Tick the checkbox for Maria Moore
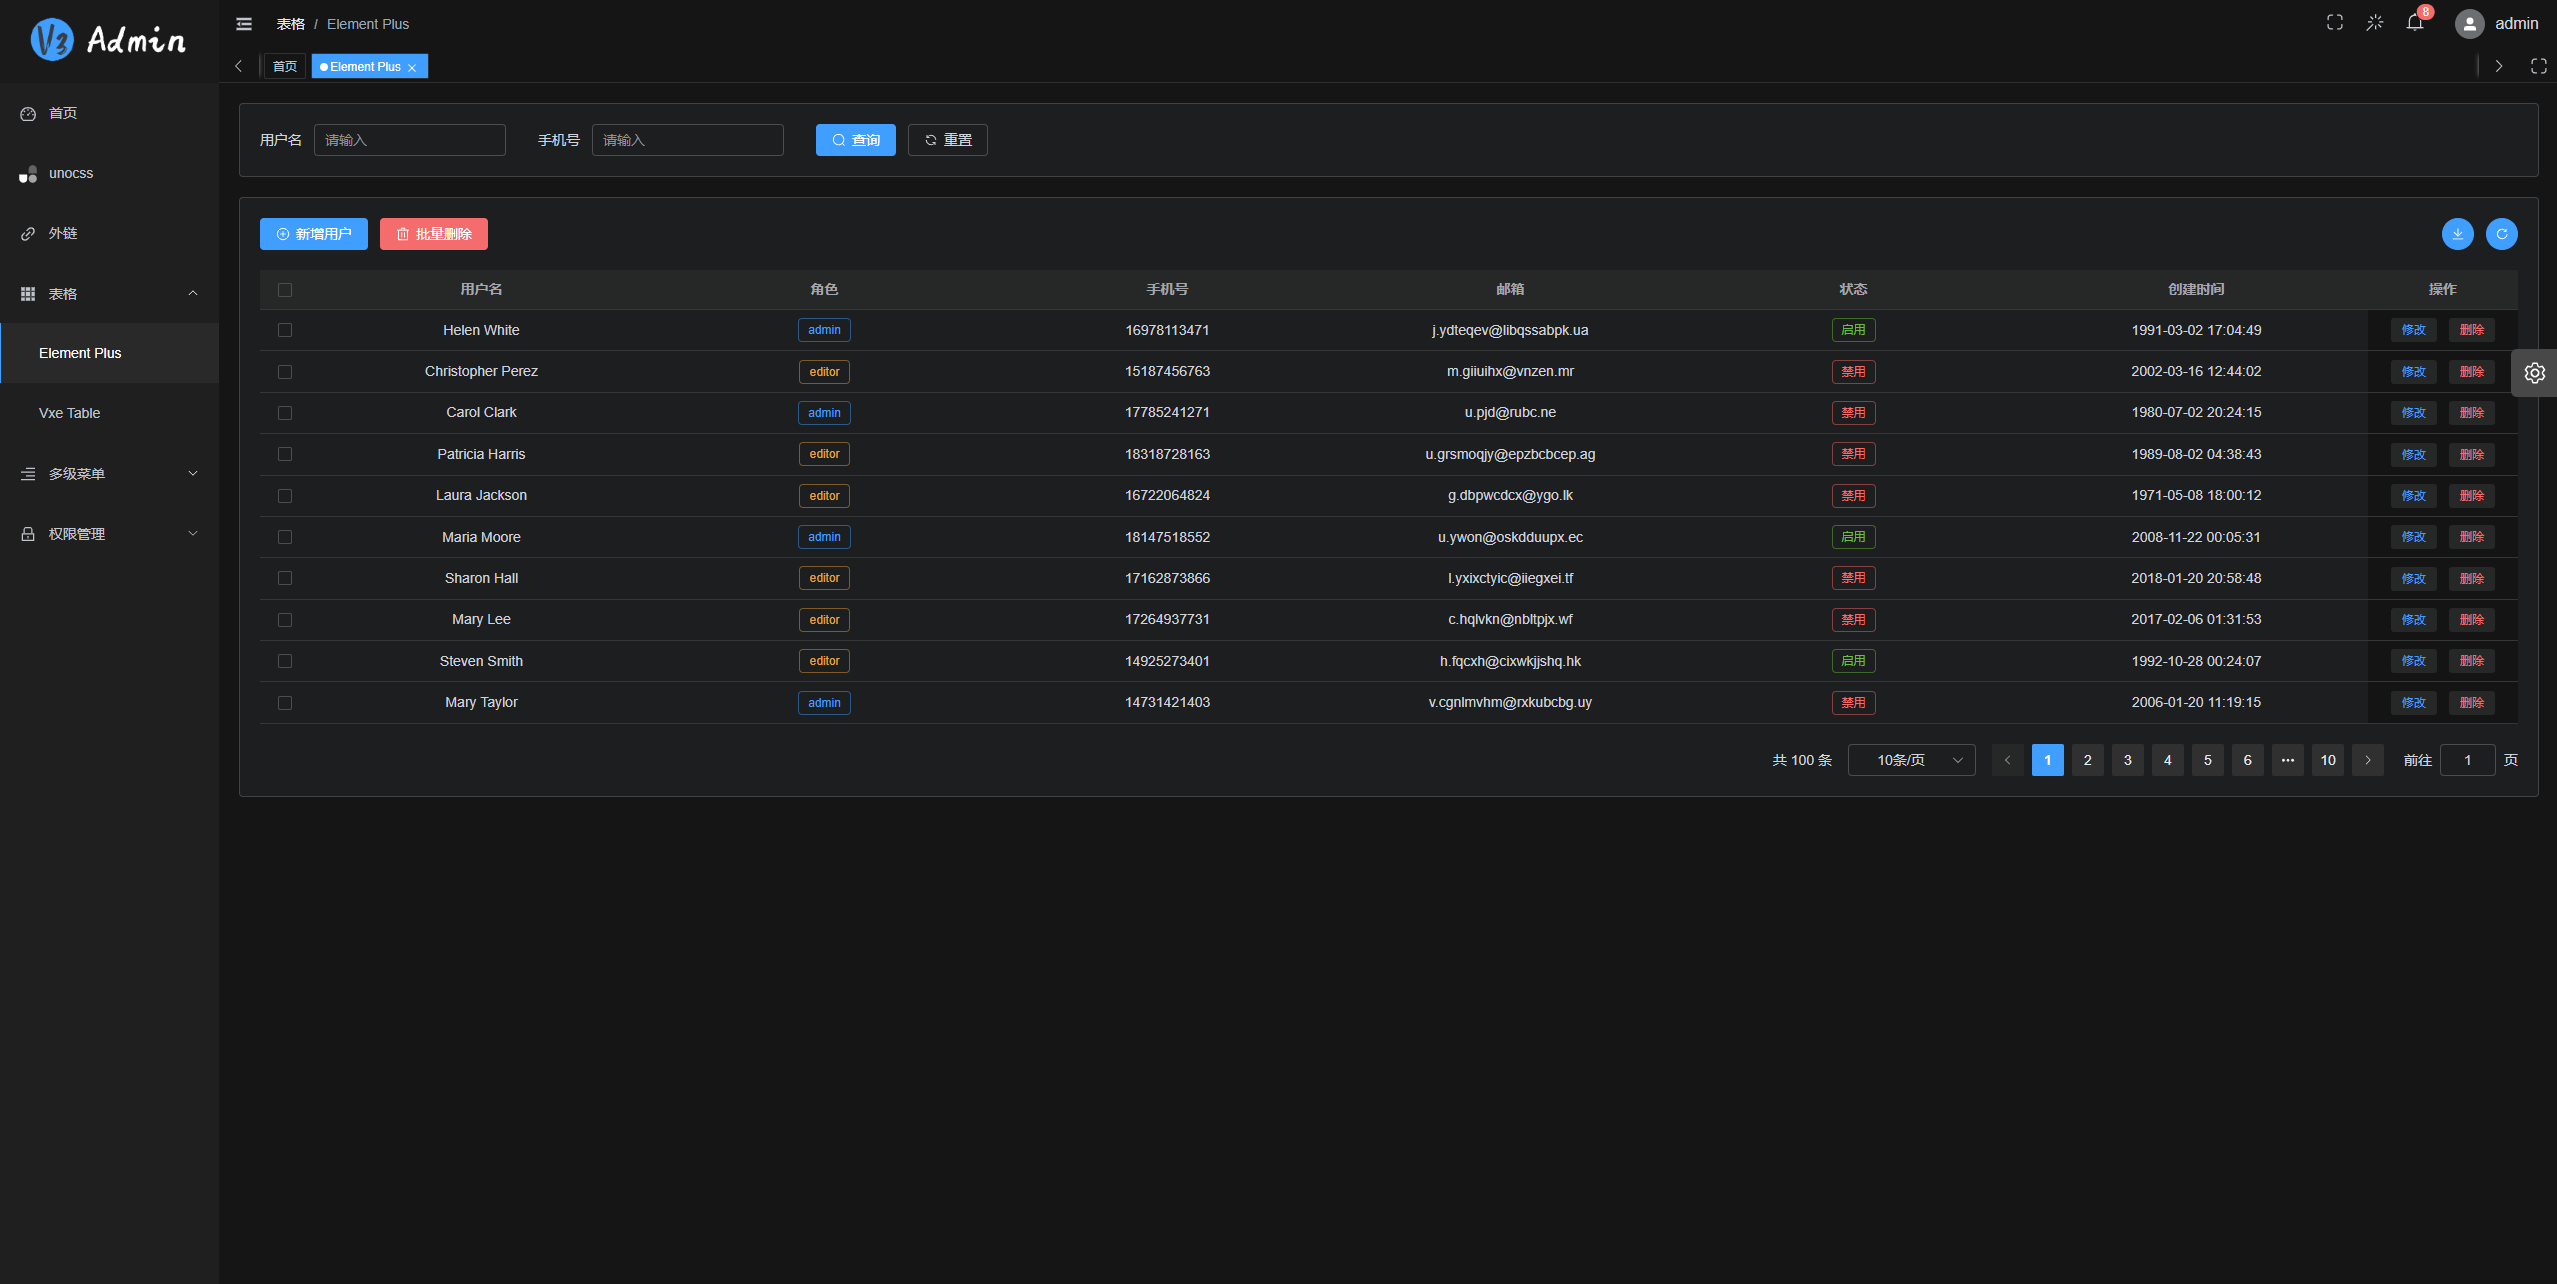Viewport: 2557px width, 1284px height. (x=285, y=537)
